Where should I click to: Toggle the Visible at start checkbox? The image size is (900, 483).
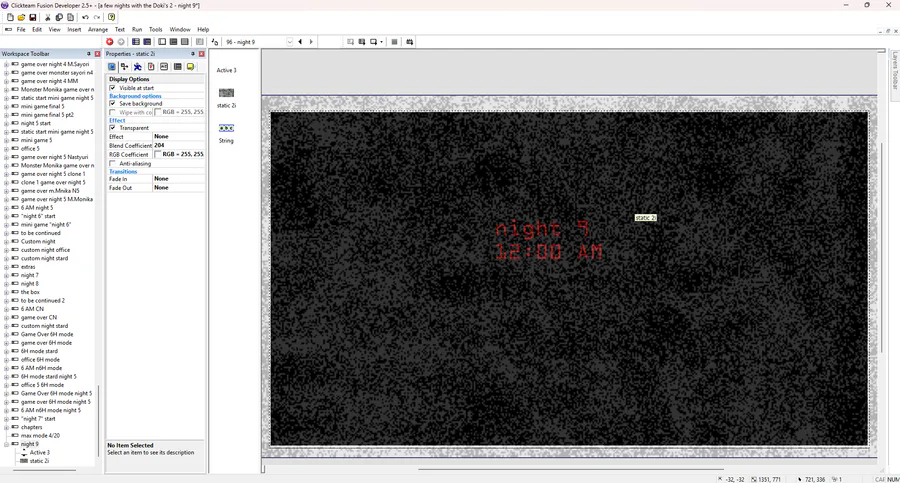[112, 88]
